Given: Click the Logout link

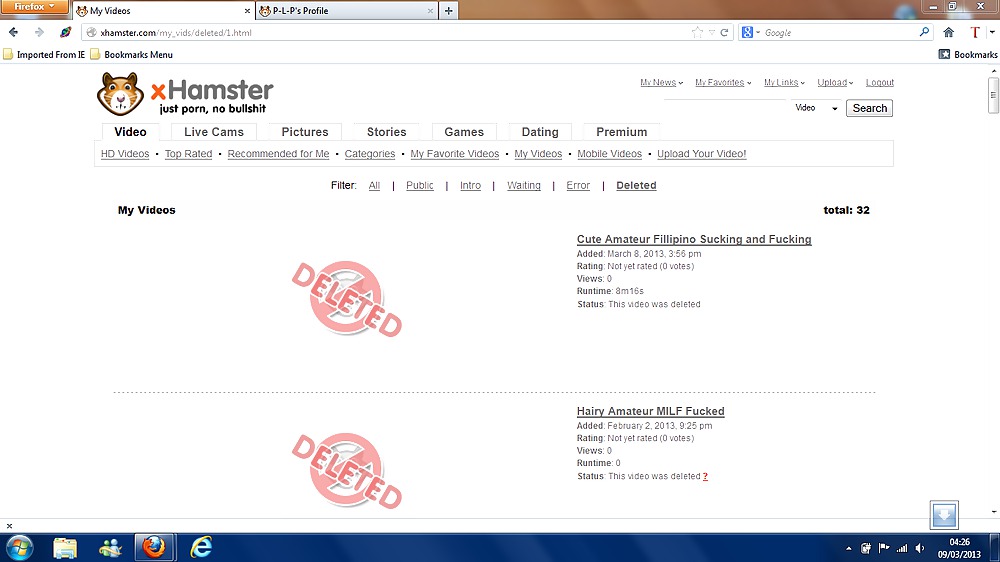Looking at the screenshot, I should [x=880, y=83].
